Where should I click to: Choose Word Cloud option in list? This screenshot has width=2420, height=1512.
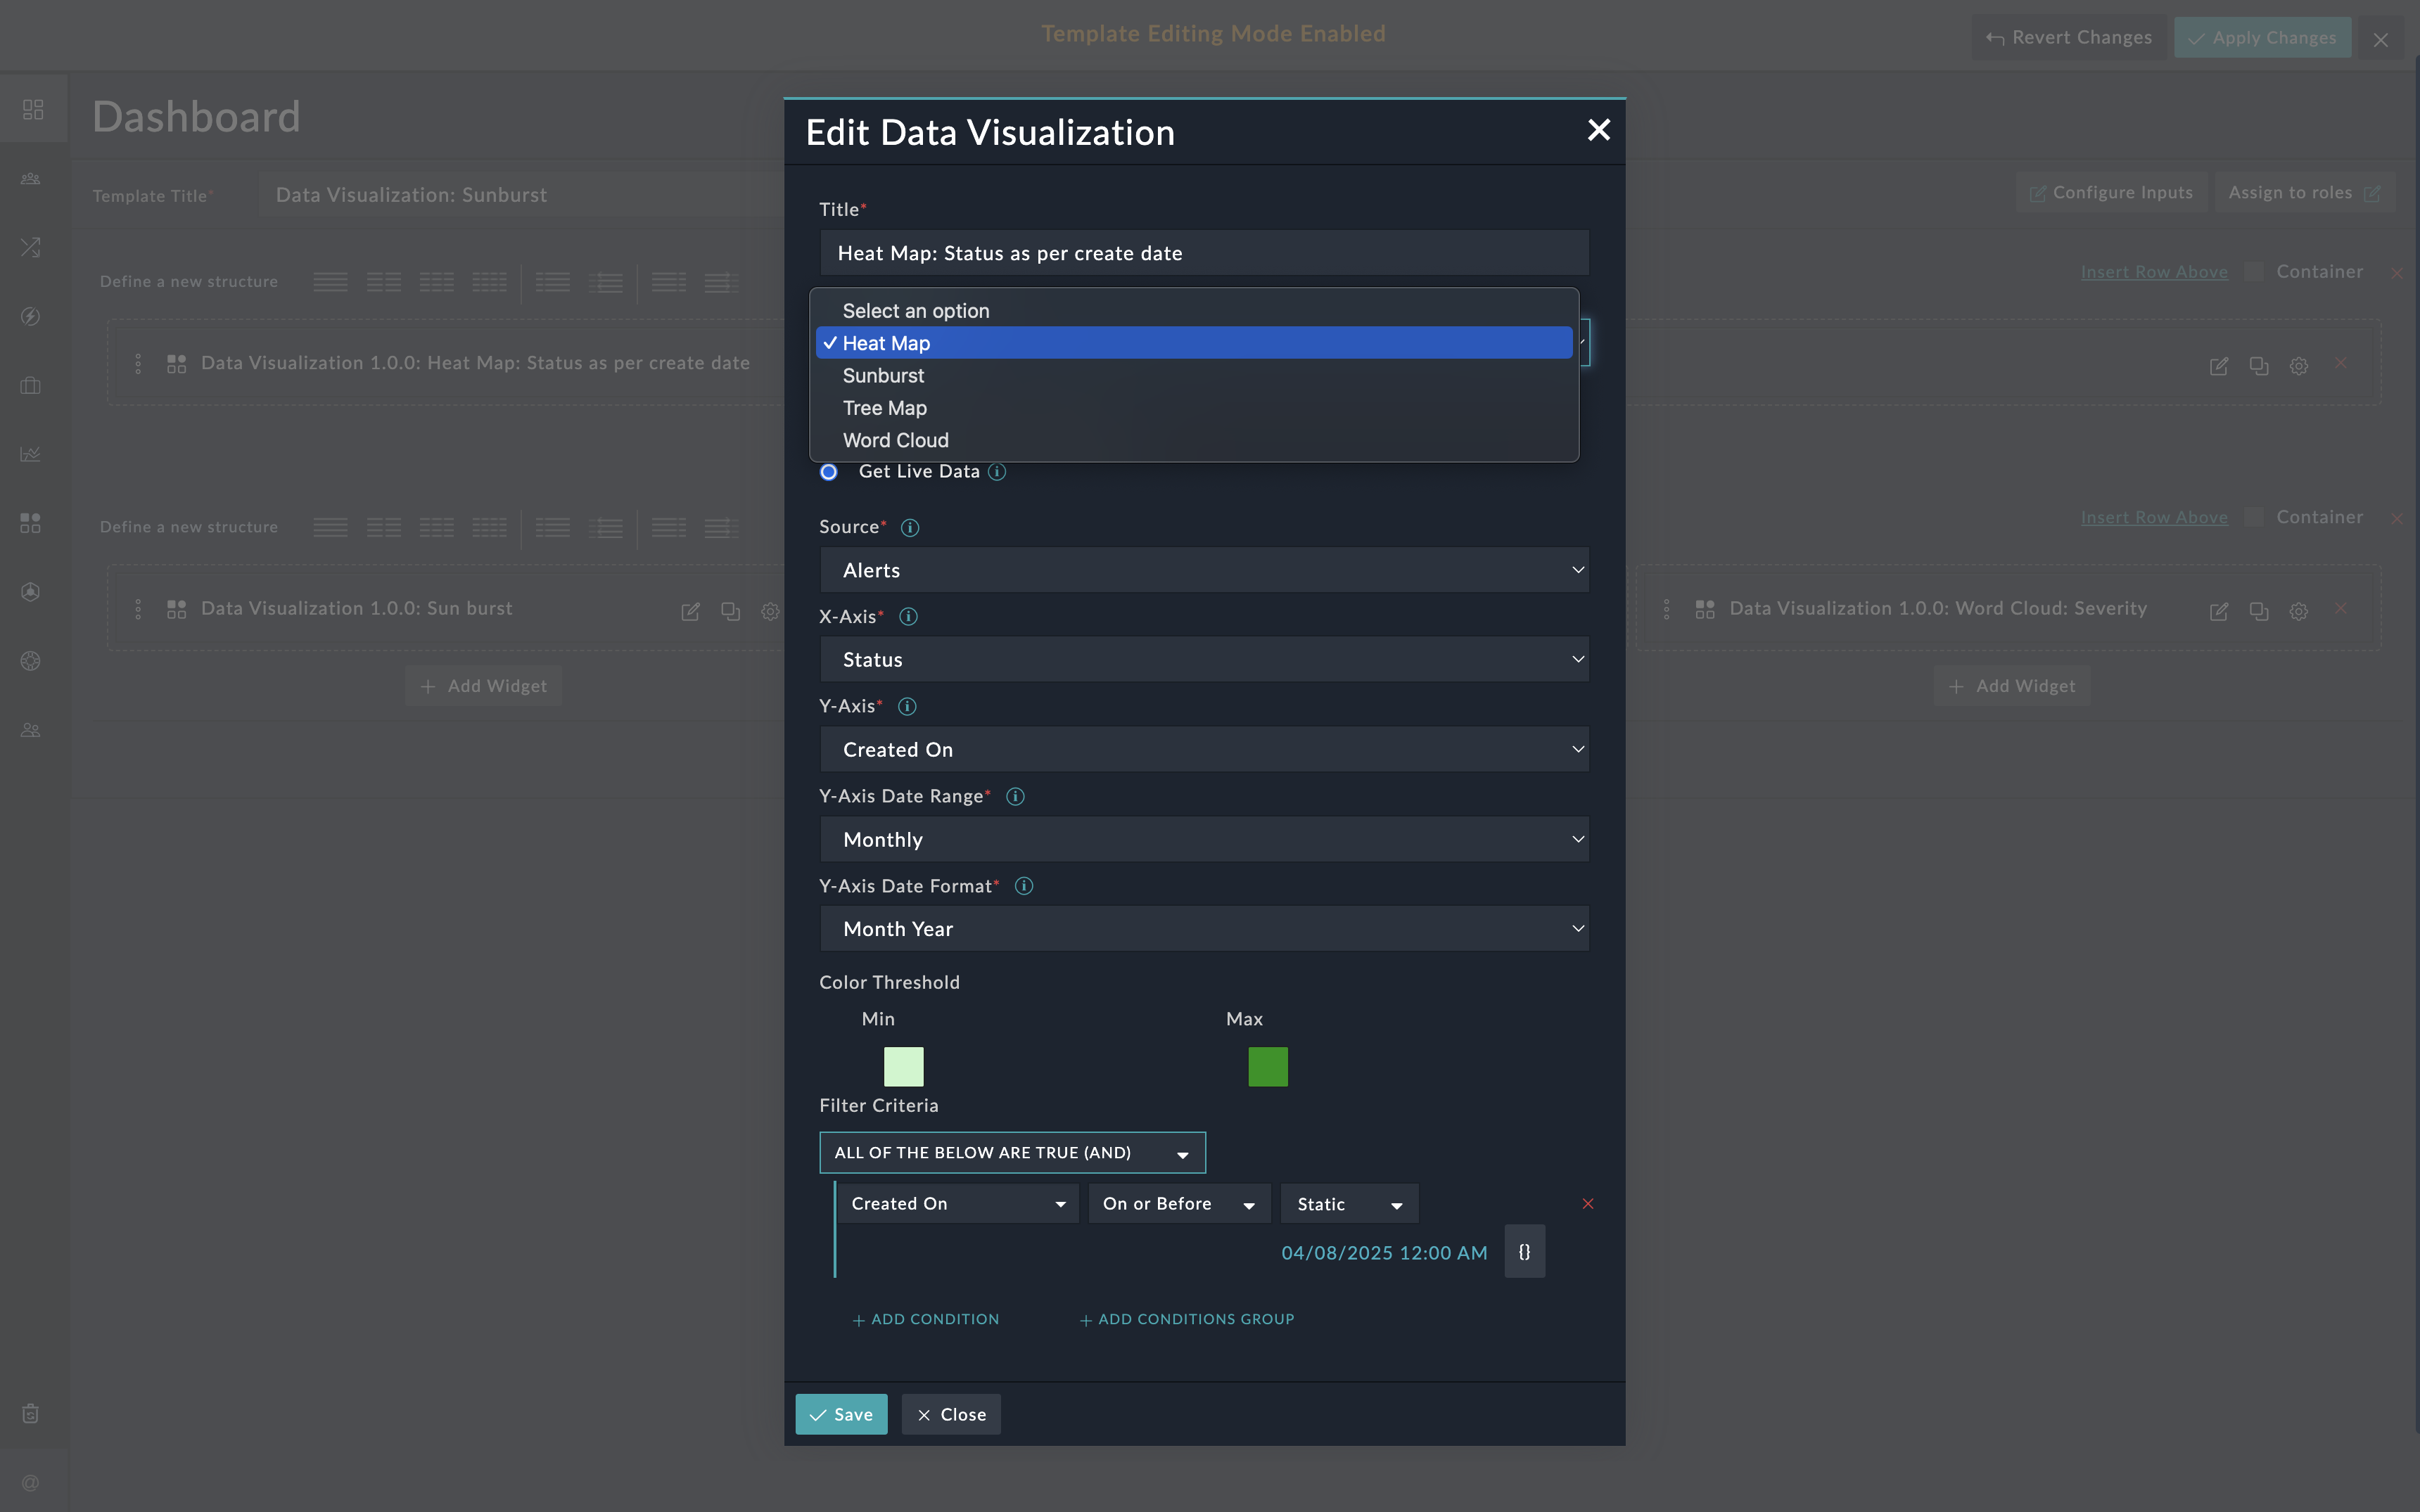coord(895,440)
